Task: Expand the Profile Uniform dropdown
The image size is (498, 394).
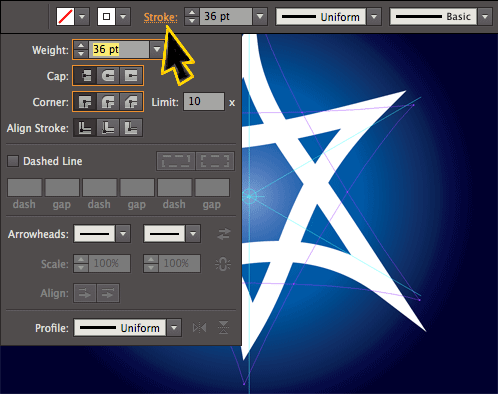Action: [x=174, y=328]
